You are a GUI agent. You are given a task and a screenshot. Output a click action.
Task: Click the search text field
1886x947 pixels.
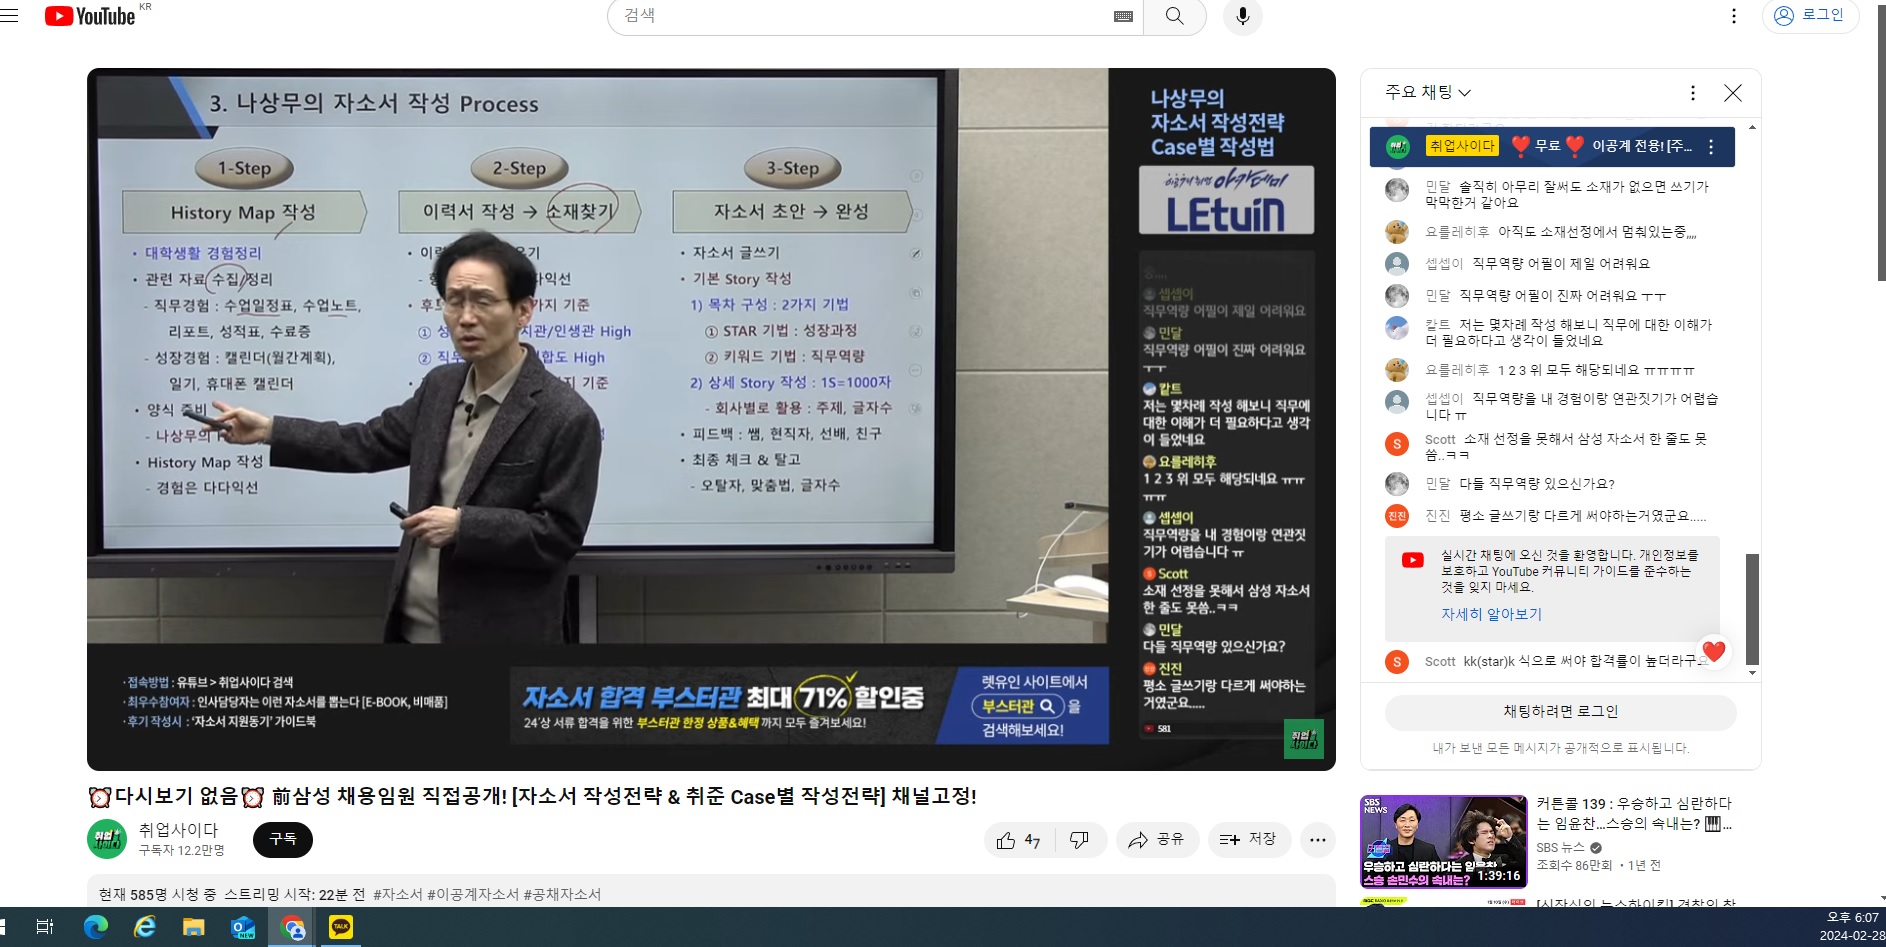[860, 16]
